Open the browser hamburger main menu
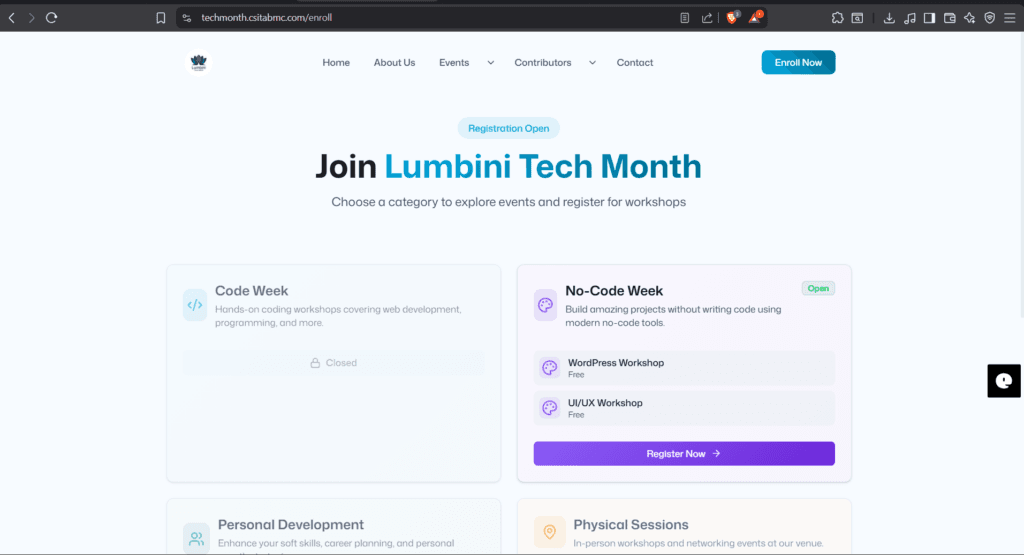The height and width of the screenshot is (555, 1024). pyautogui.click(x=1010, y=18)
